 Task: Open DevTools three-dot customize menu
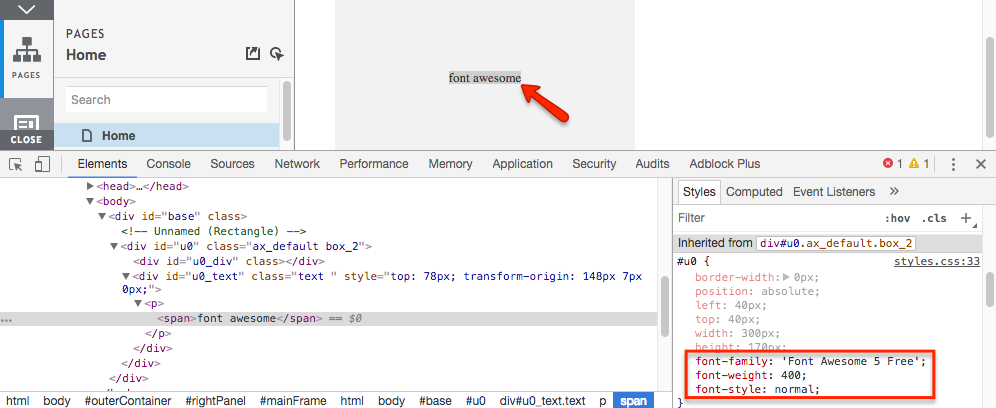(x=953, y=164)
